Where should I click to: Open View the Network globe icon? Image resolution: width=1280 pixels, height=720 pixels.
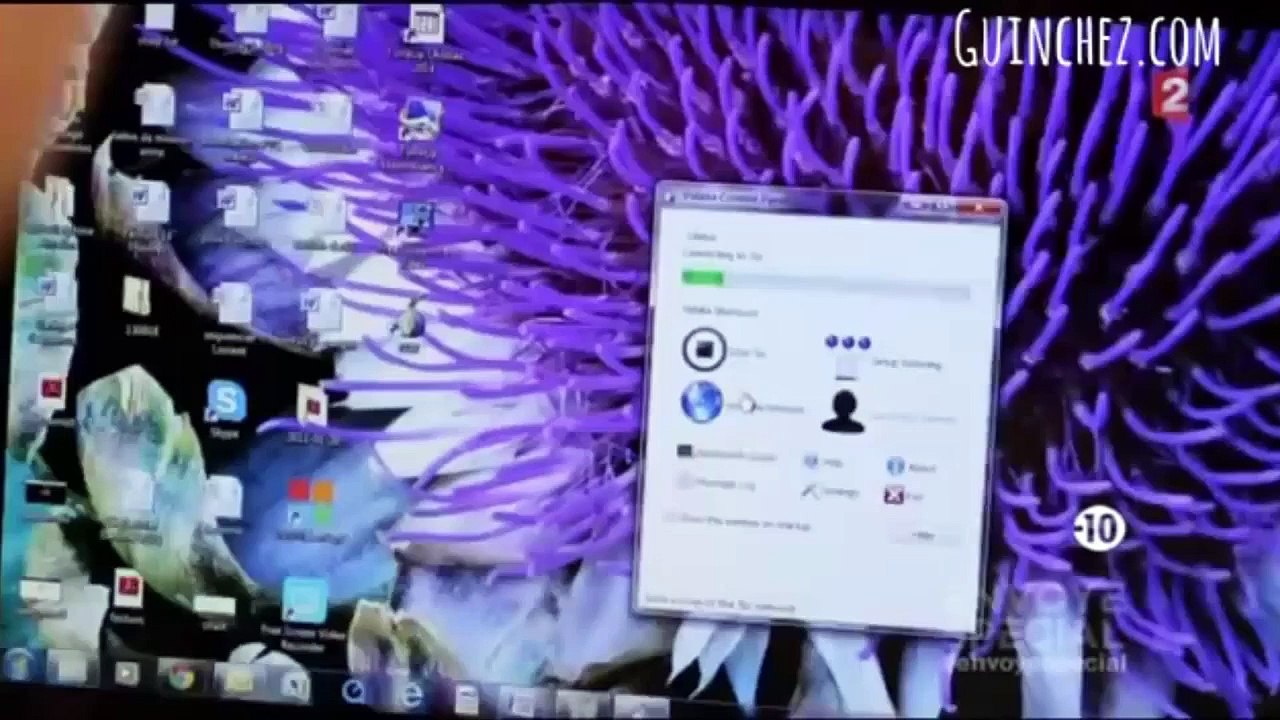pos(702,402)
